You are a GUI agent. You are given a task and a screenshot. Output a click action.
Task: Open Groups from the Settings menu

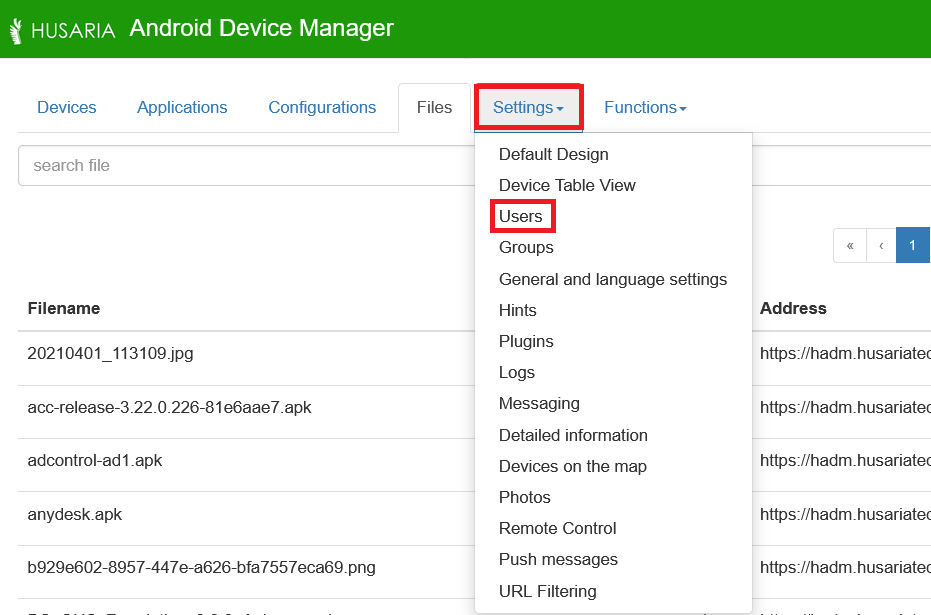526,248
